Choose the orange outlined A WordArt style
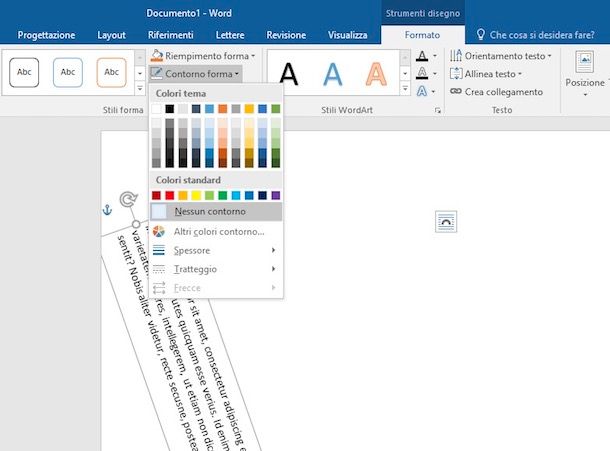Image resolution: width=610 pixels, height=451 pixels. (x=376, y=74)
